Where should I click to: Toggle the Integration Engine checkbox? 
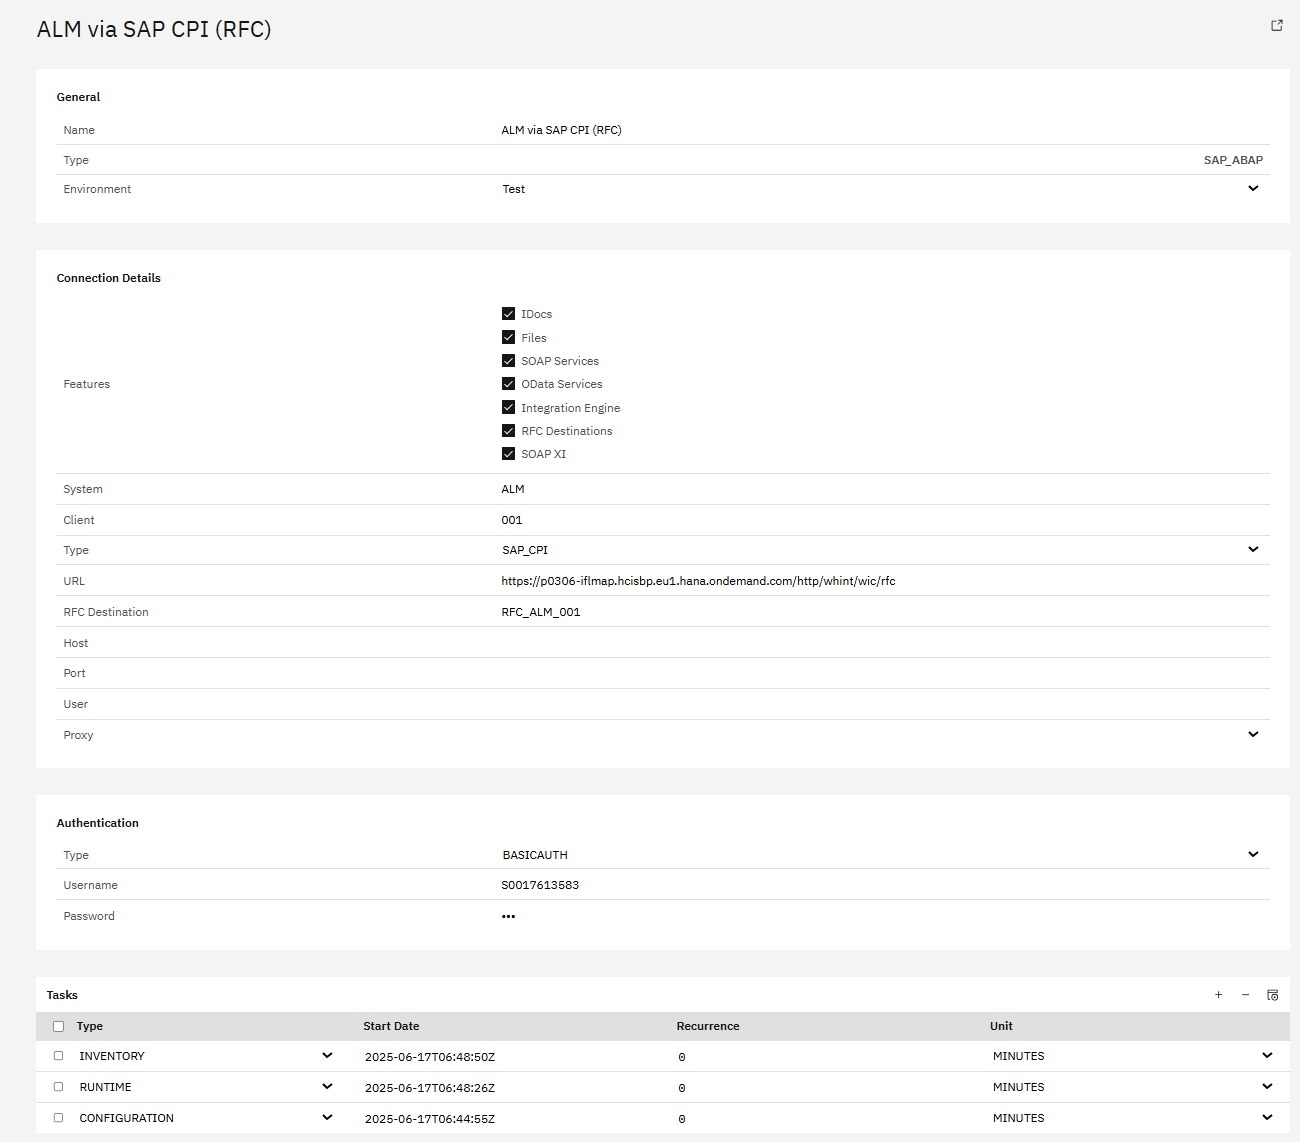pos(509,408)
